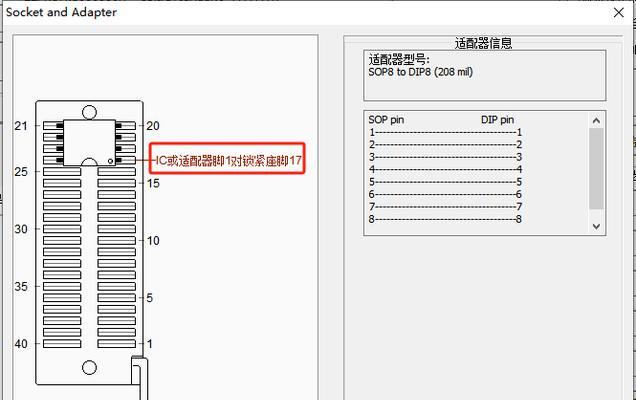Click socket pin label 25

point(21,172)
